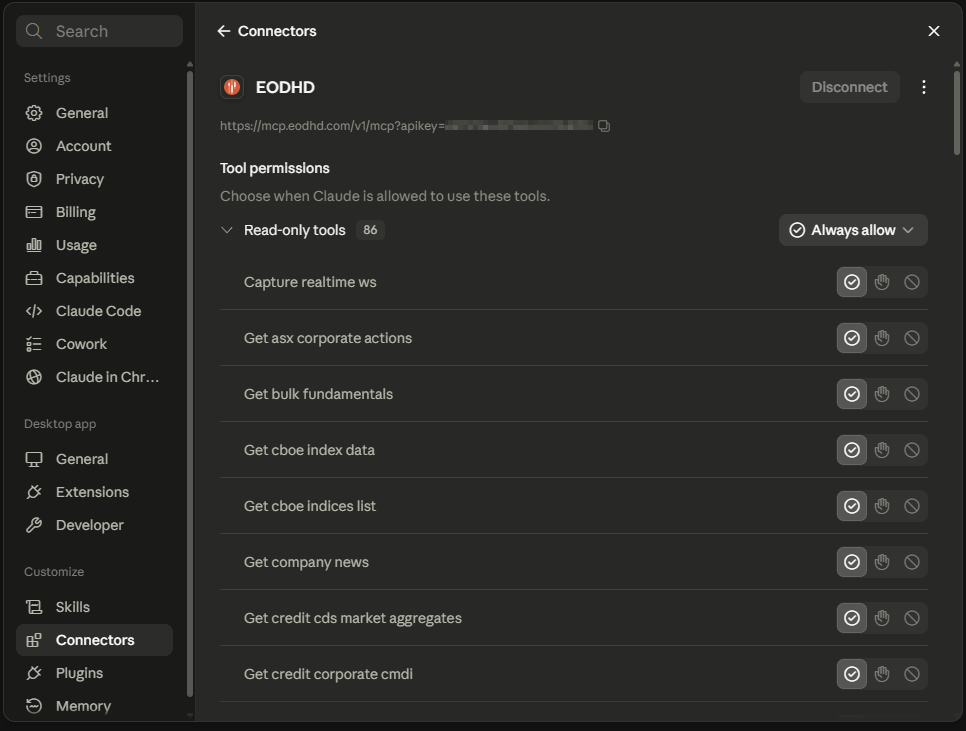Click the 86 tools count badge
966x731 pixels.
coord(370,230)
